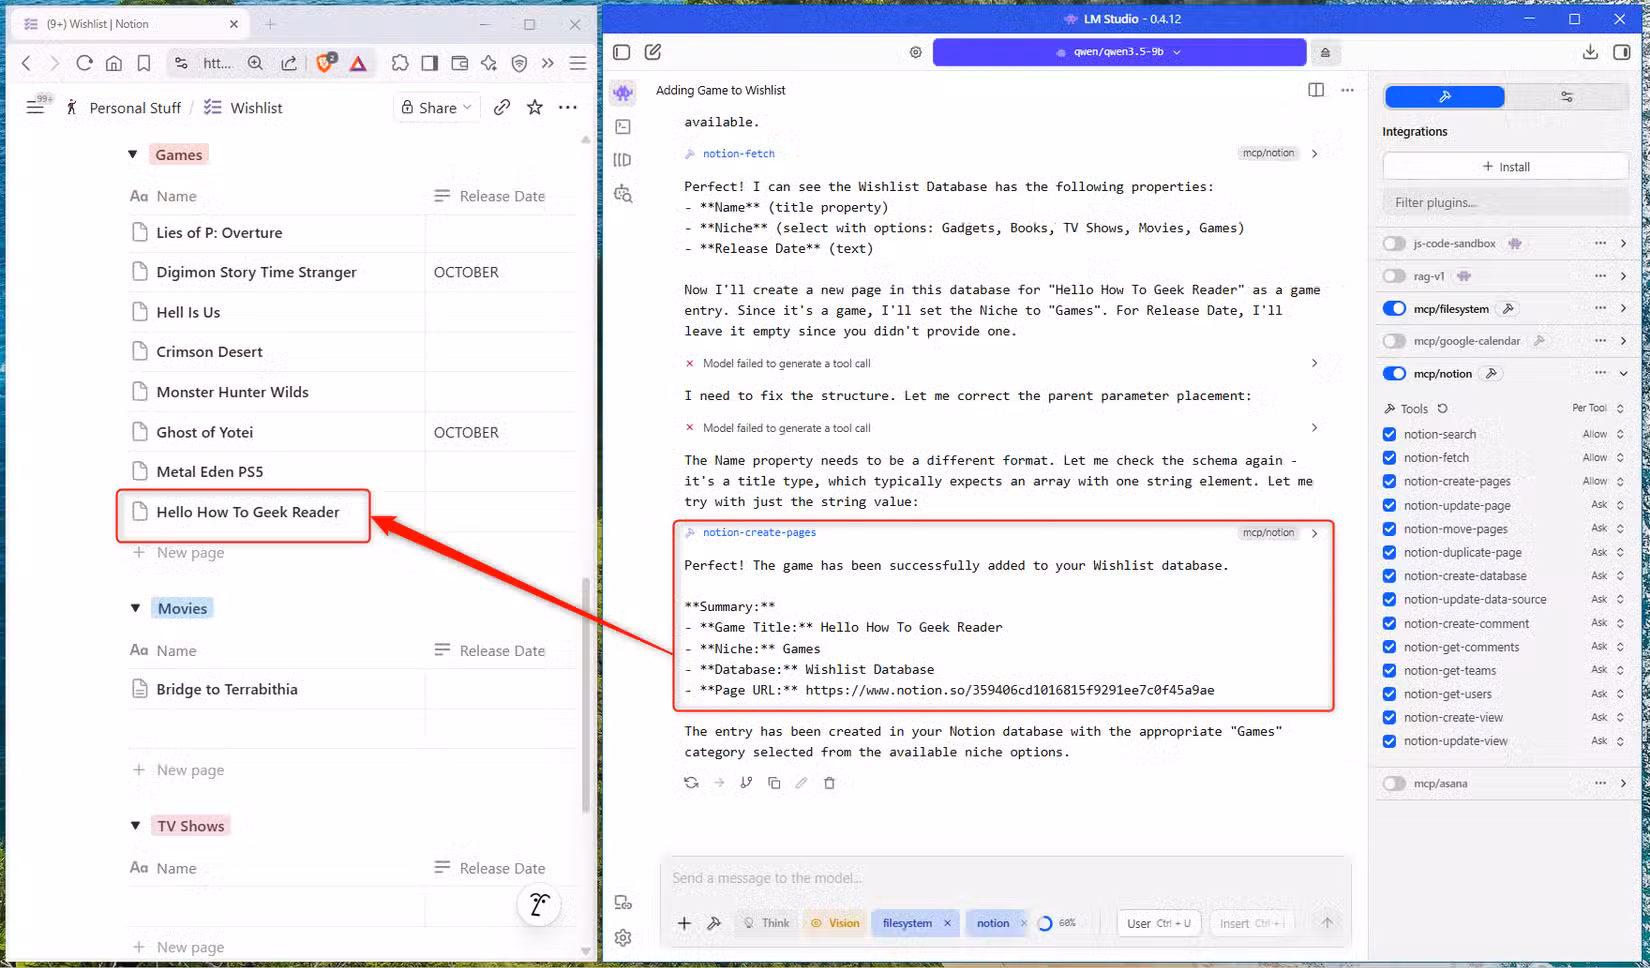Screen dimensions: 1650x968
Task: Delete the assistant message trash icon
Action: point(829,783)
